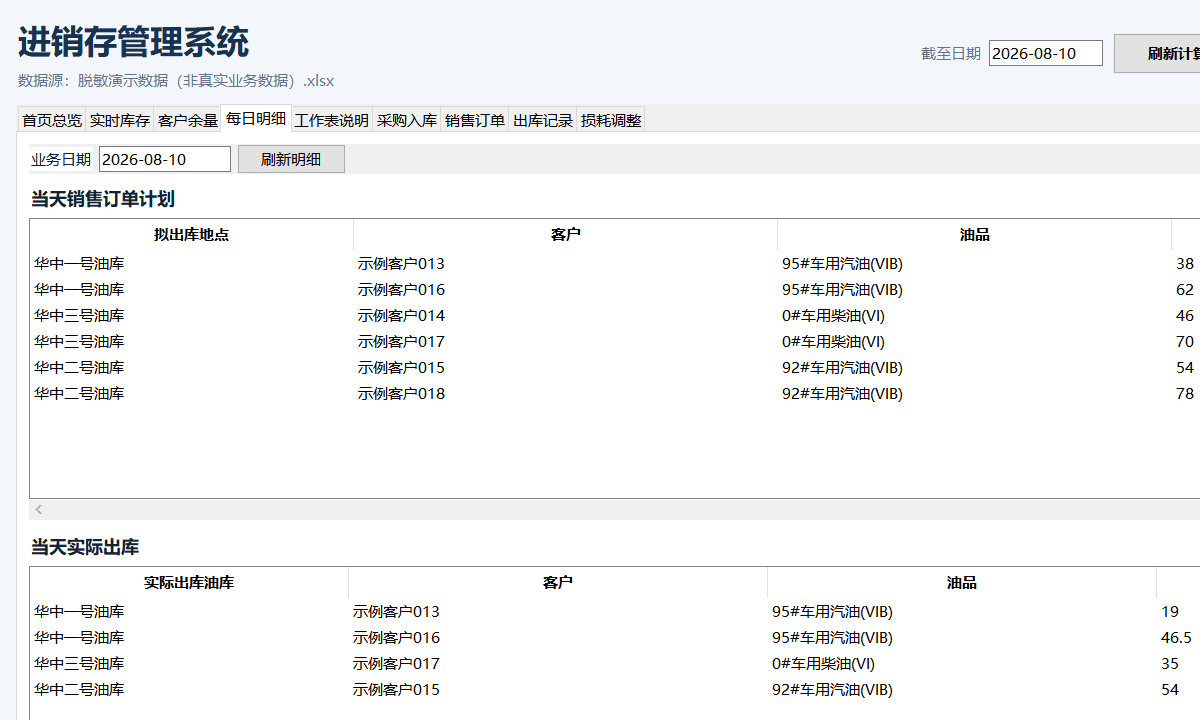This screenshot has width=1200, height=720.
Task: Select 示例客户015 in sales order plan
Action: point(401,368)
